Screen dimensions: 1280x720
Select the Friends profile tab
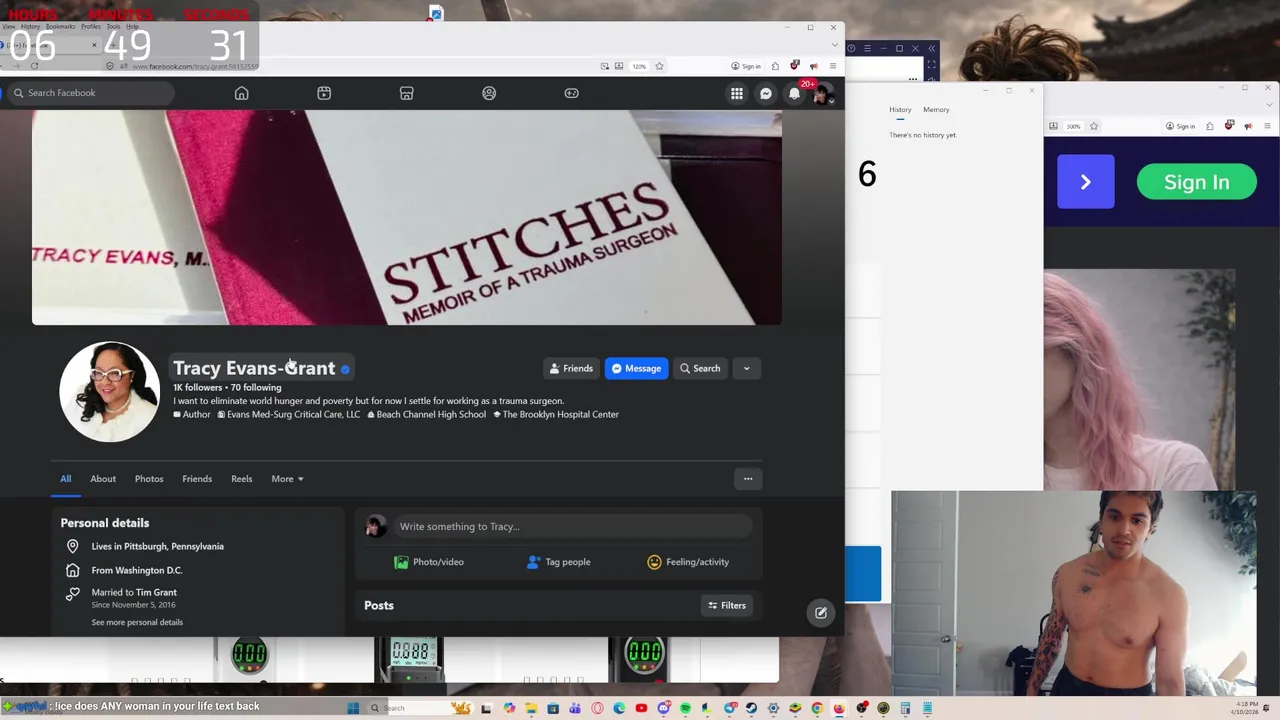click(x=197, y=479)
